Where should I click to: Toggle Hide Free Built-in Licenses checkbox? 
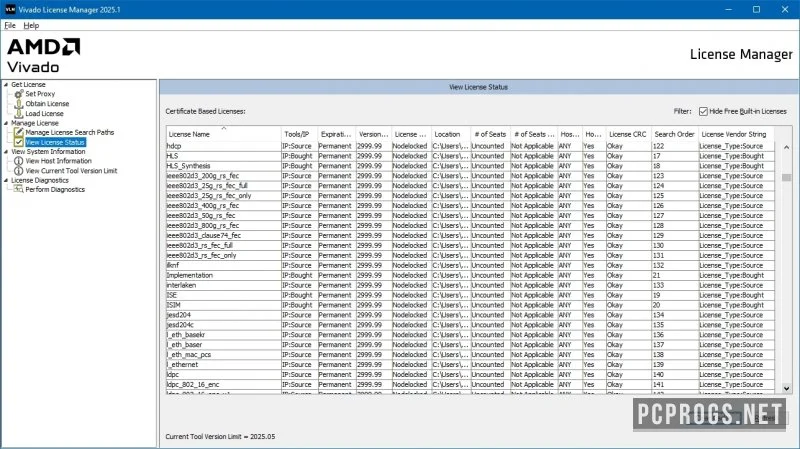tap(703, 111)
